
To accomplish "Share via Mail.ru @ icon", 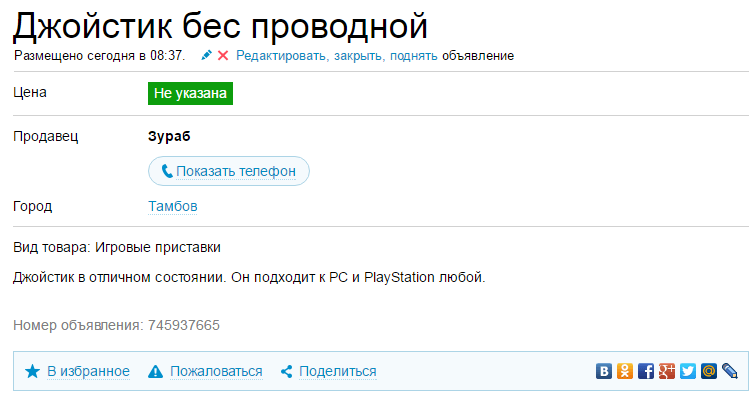I will click(x=709, y=371).
